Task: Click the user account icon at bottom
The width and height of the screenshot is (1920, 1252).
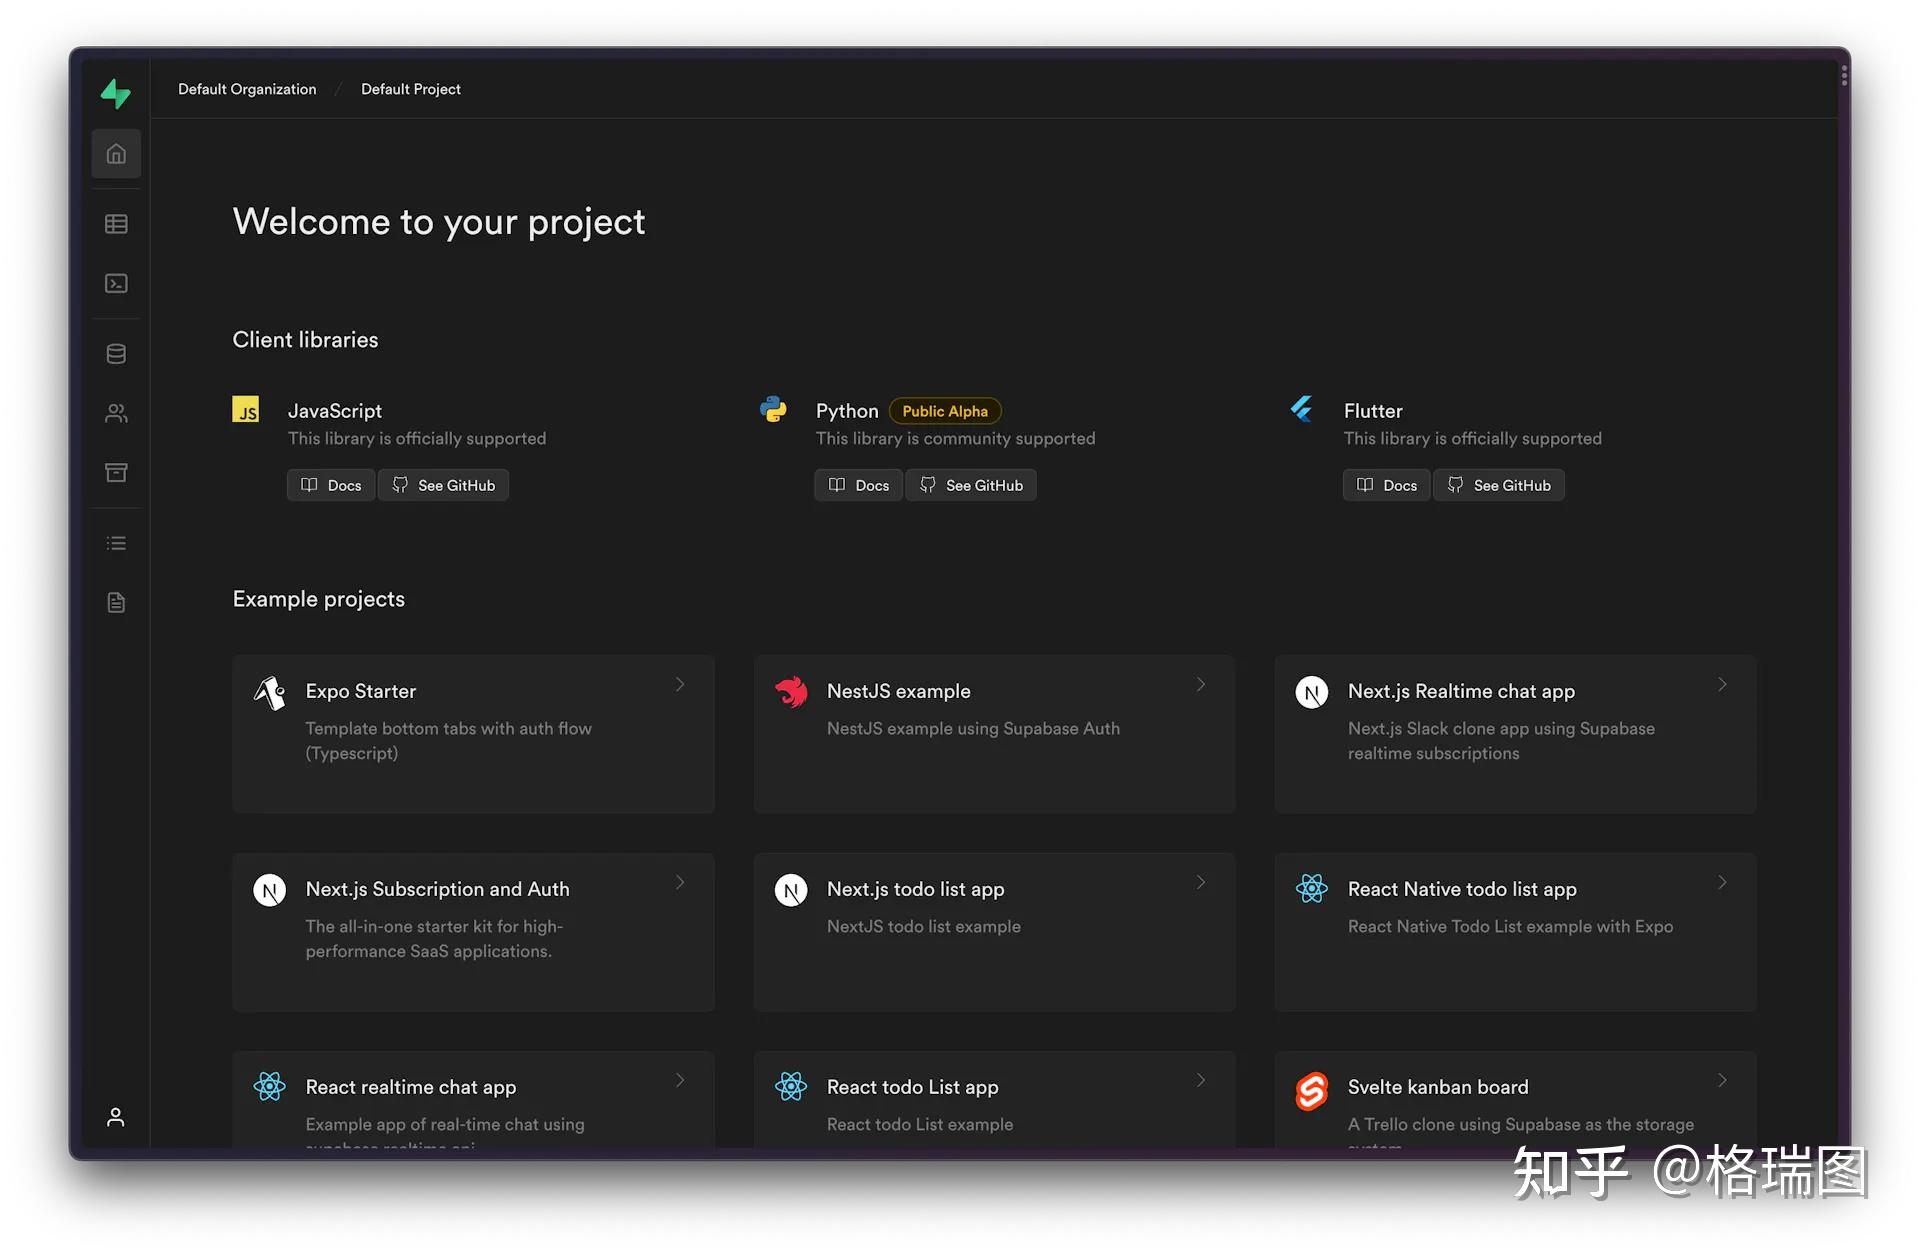Action: coord(116,1117)
